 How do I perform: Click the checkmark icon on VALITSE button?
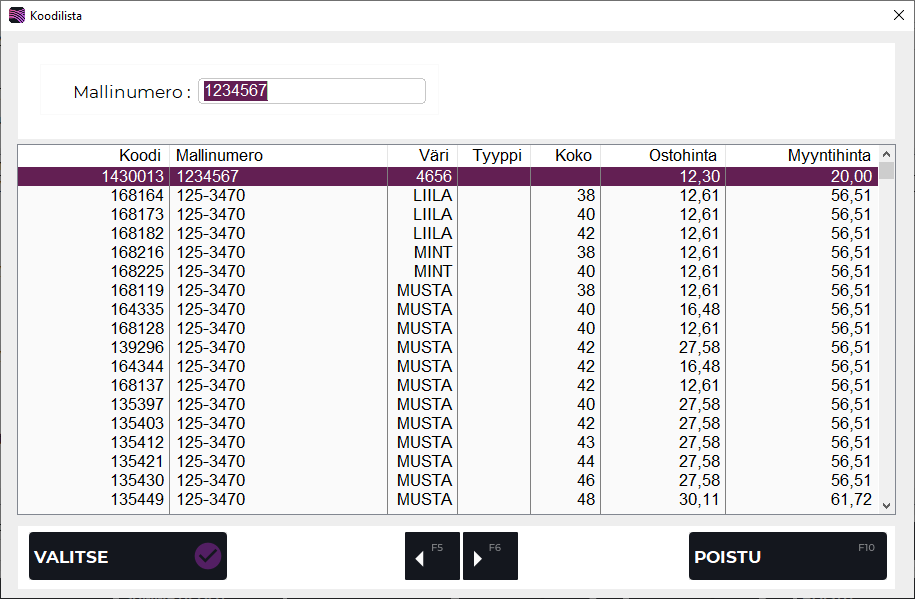[x=207, y=556]
